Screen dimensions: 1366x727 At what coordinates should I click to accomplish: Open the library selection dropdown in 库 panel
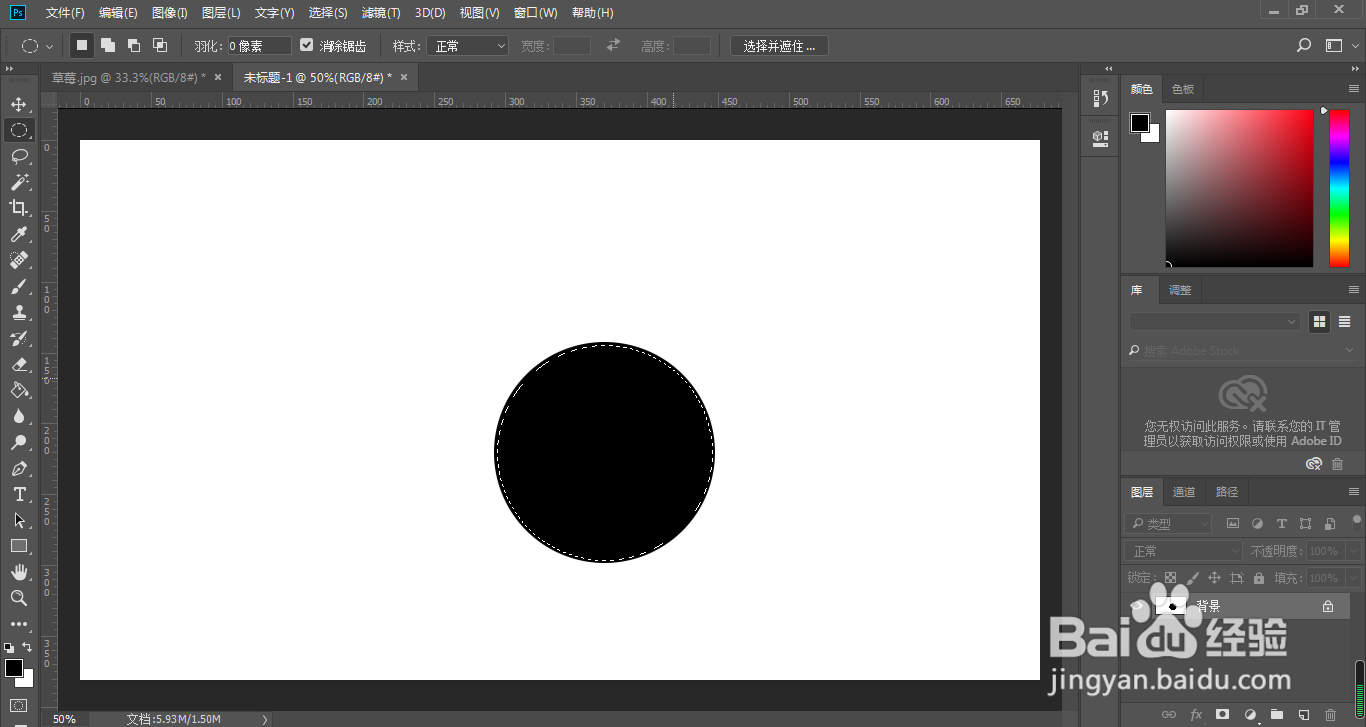pos(1215,322)
